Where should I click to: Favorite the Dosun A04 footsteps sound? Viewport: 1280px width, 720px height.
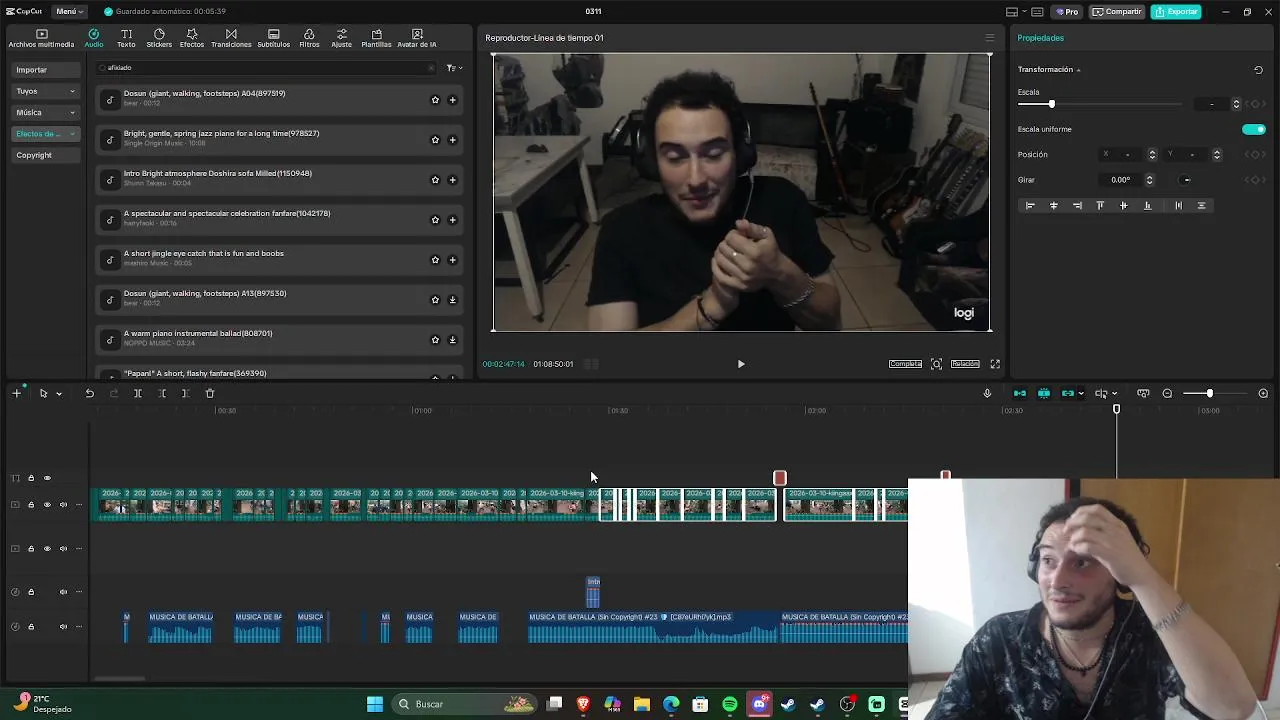pos(435,100)
